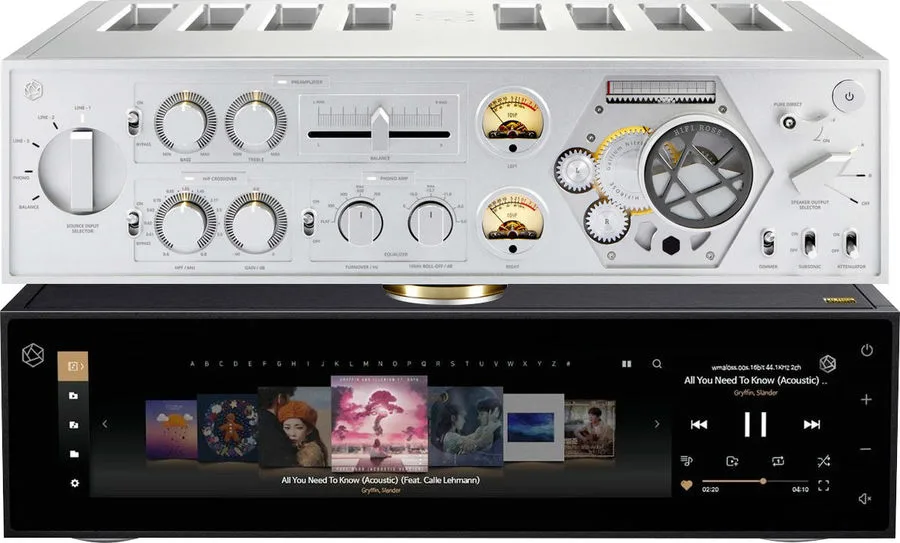Screen dimensions: 900x543
Task: Click the Treble knob
Action: pyautogui.click(x=256, y=122)
